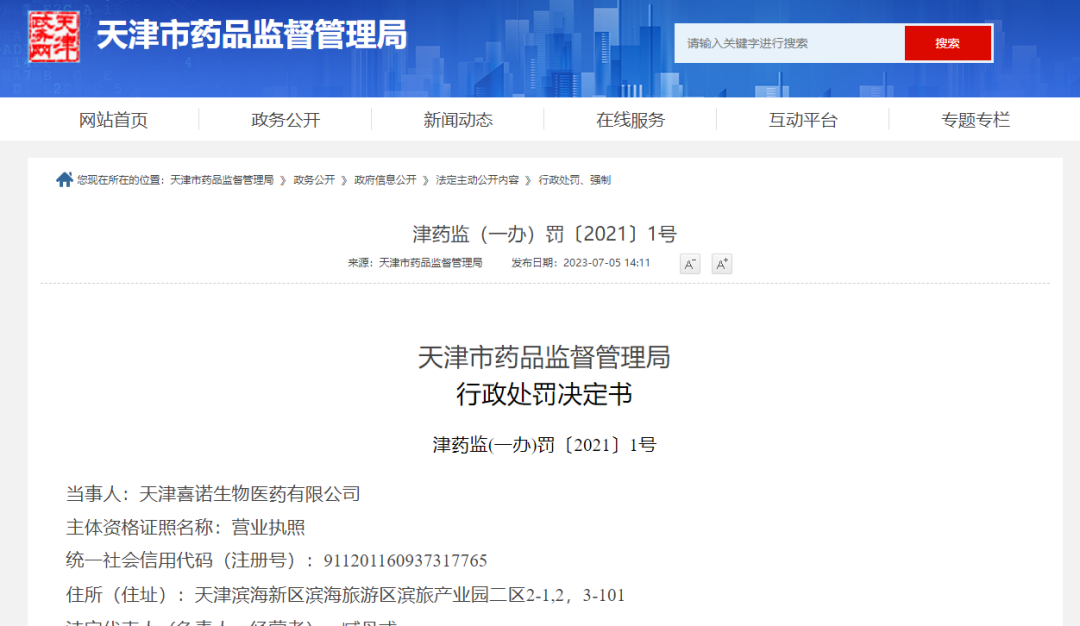Select the 在线服务 navigation item

pos(630,120)
